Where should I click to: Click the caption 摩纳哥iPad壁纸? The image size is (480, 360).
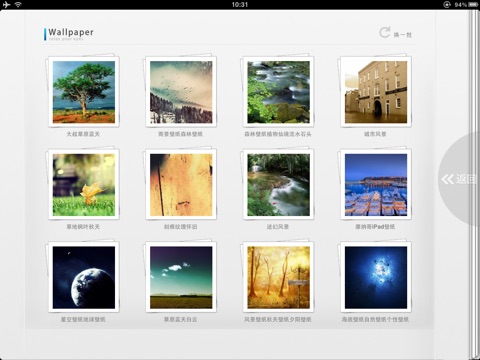point(375,227)
